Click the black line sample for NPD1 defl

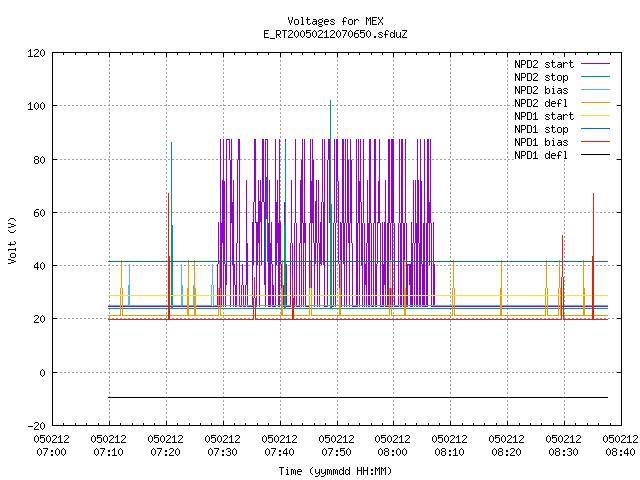coord(596,155)
